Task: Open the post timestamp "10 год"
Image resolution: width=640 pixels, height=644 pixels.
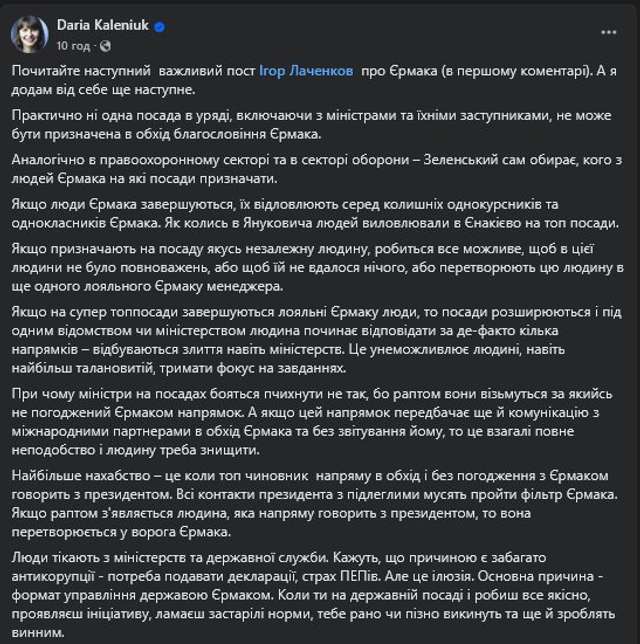Action: [x=73, y=44]
